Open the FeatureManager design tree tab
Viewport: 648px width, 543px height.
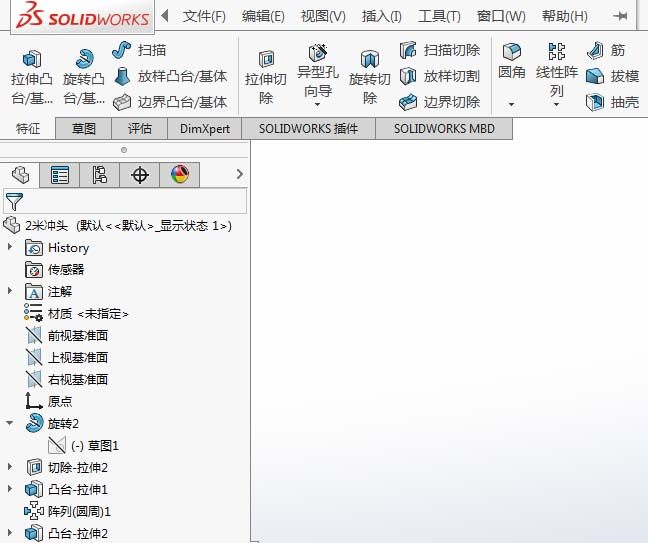[20, 175]
